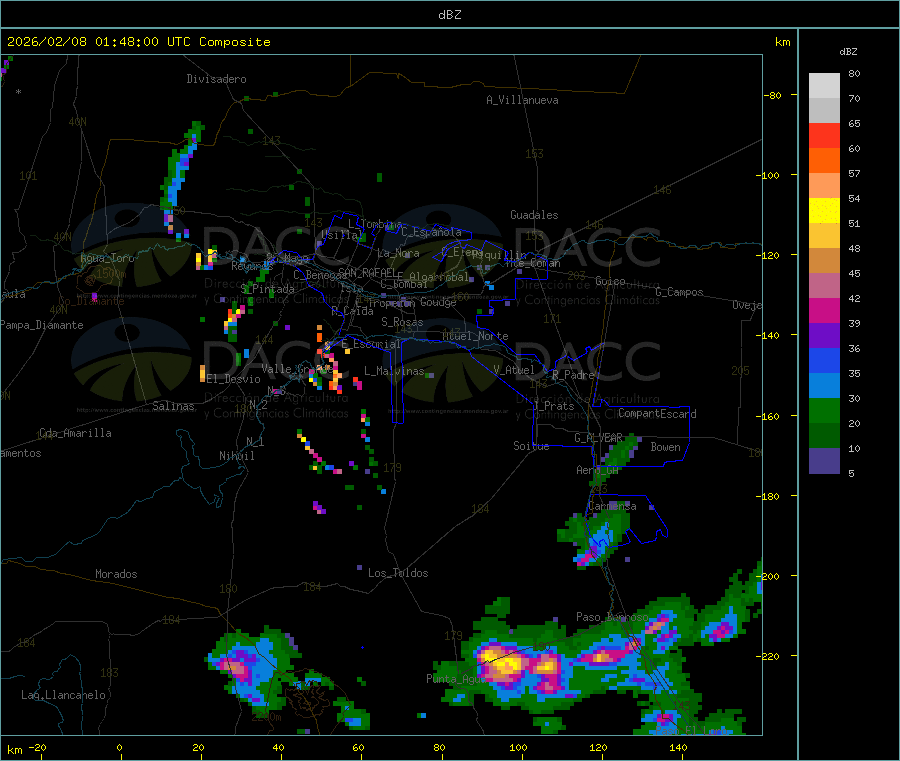Click the gray 65-70 dBZ legend swatch
Viewport: 900px width, 761px height.
[824, 111]
